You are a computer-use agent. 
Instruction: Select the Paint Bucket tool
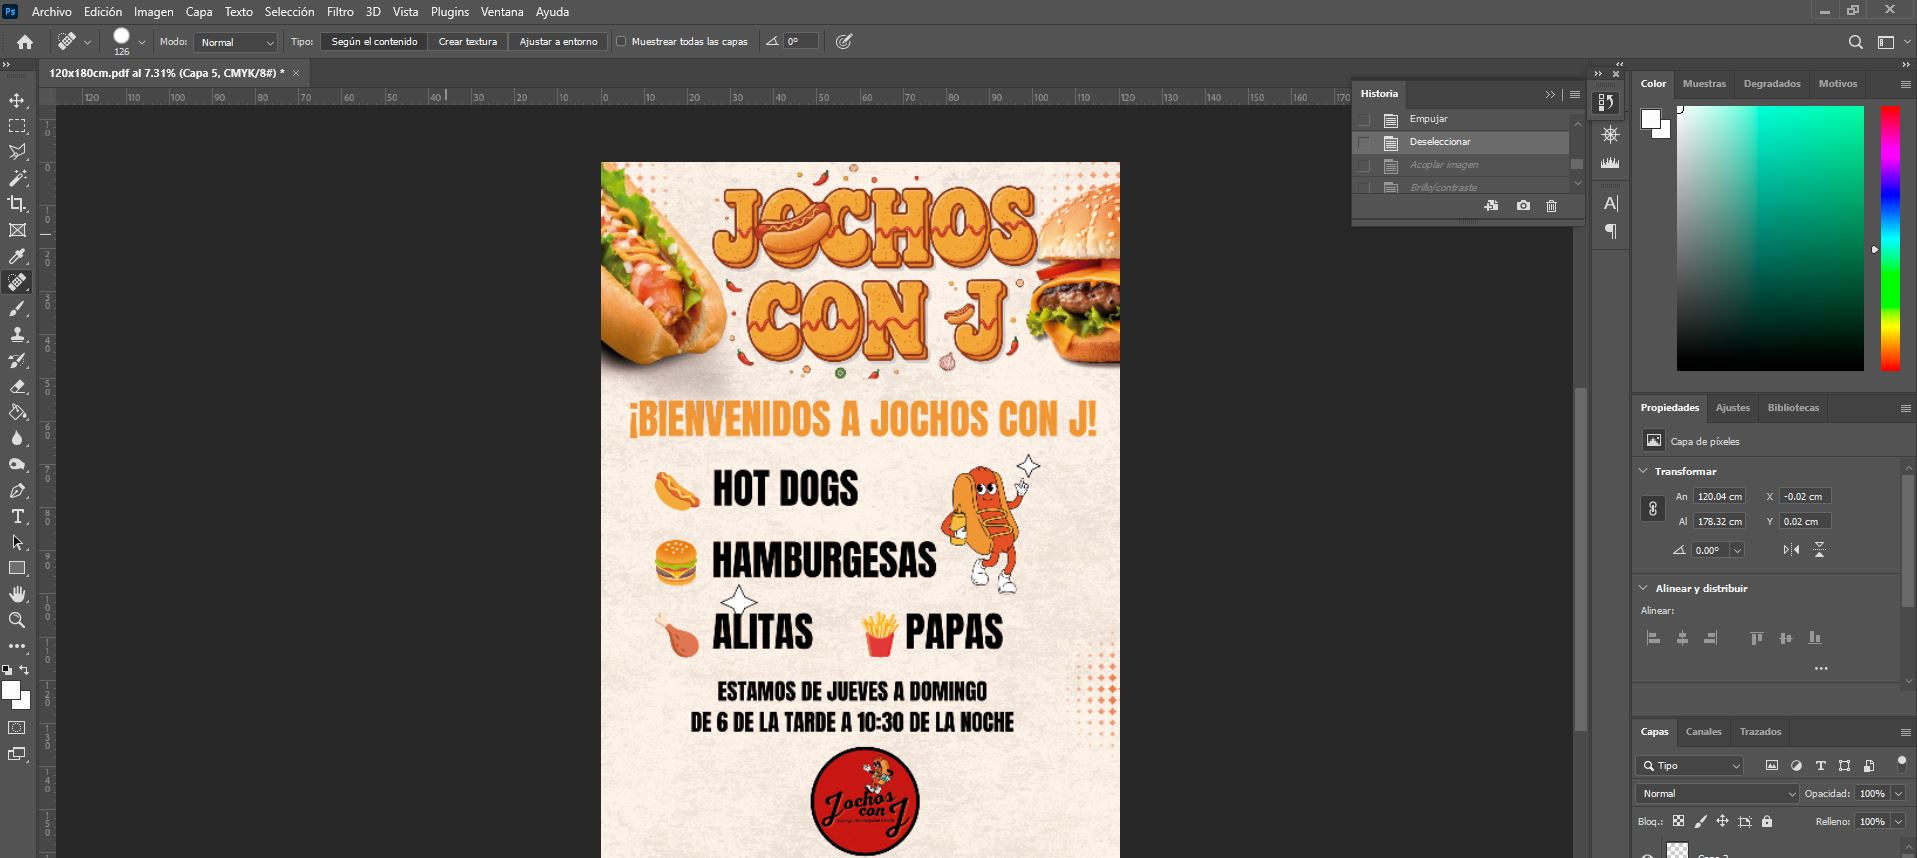[x=17, y=412]
